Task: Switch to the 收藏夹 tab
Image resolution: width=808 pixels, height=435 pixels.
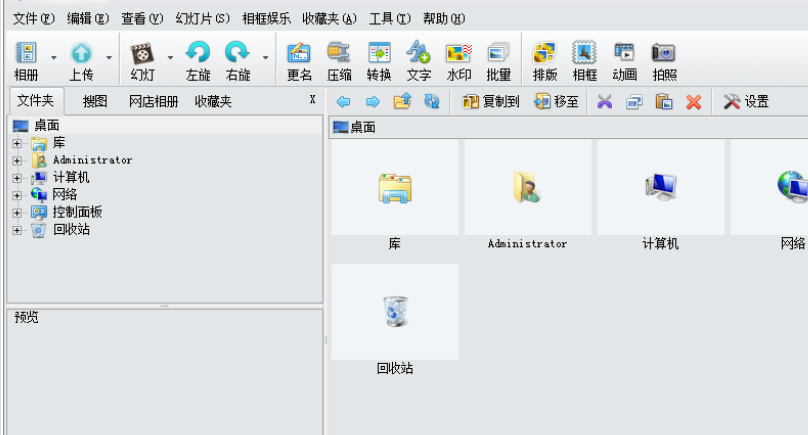Action: pos(213,102)
